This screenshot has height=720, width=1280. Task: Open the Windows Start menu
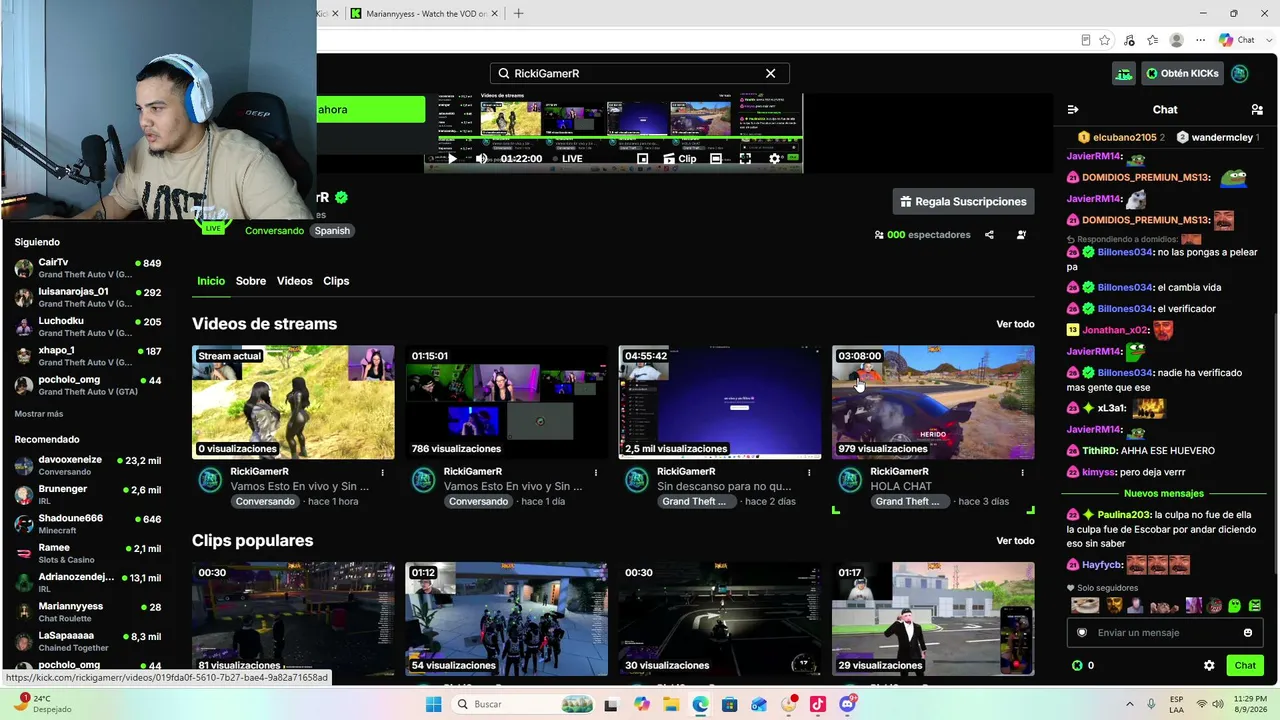click(x=433, y=704)
